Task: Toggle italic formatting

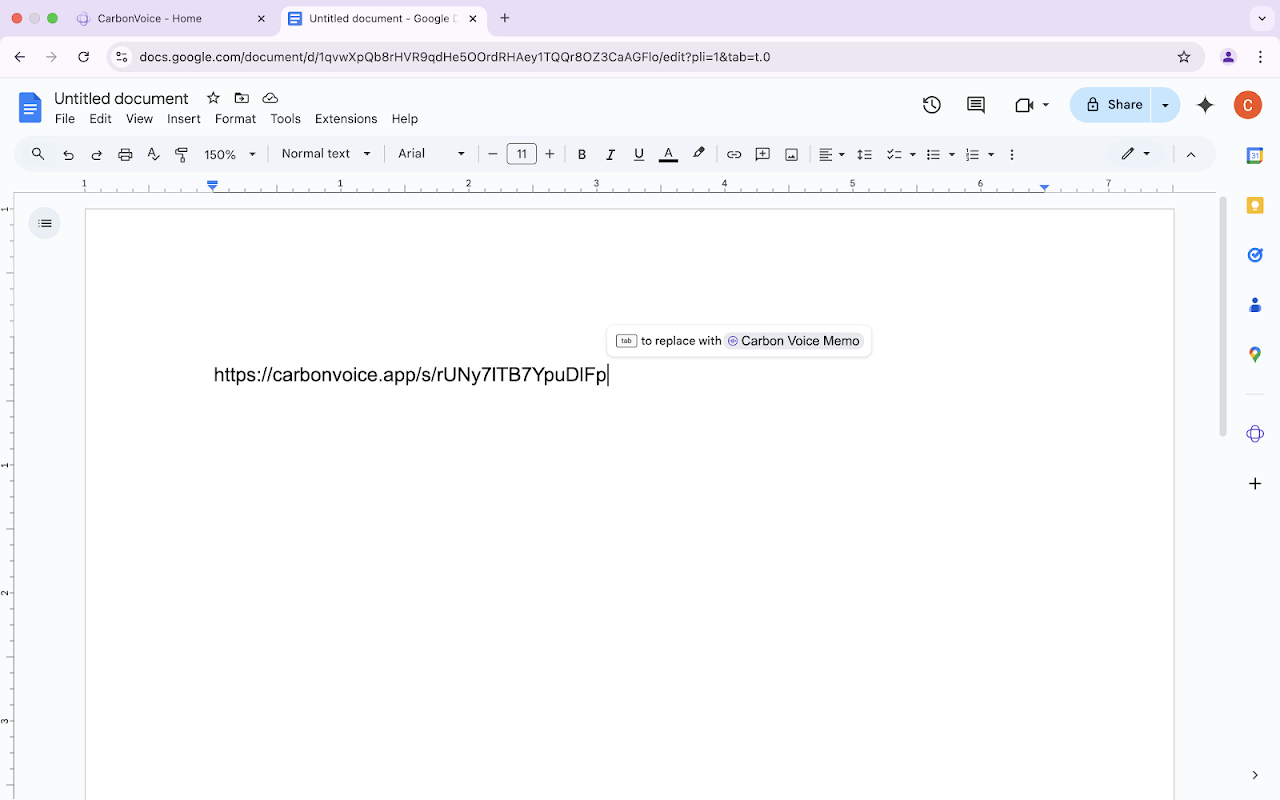Action: pos(610,154)
